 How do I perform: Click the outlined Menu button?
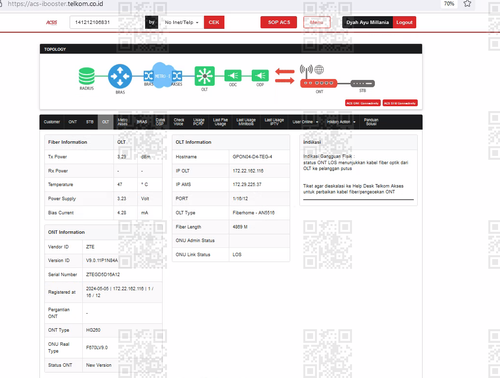[317, 22]
